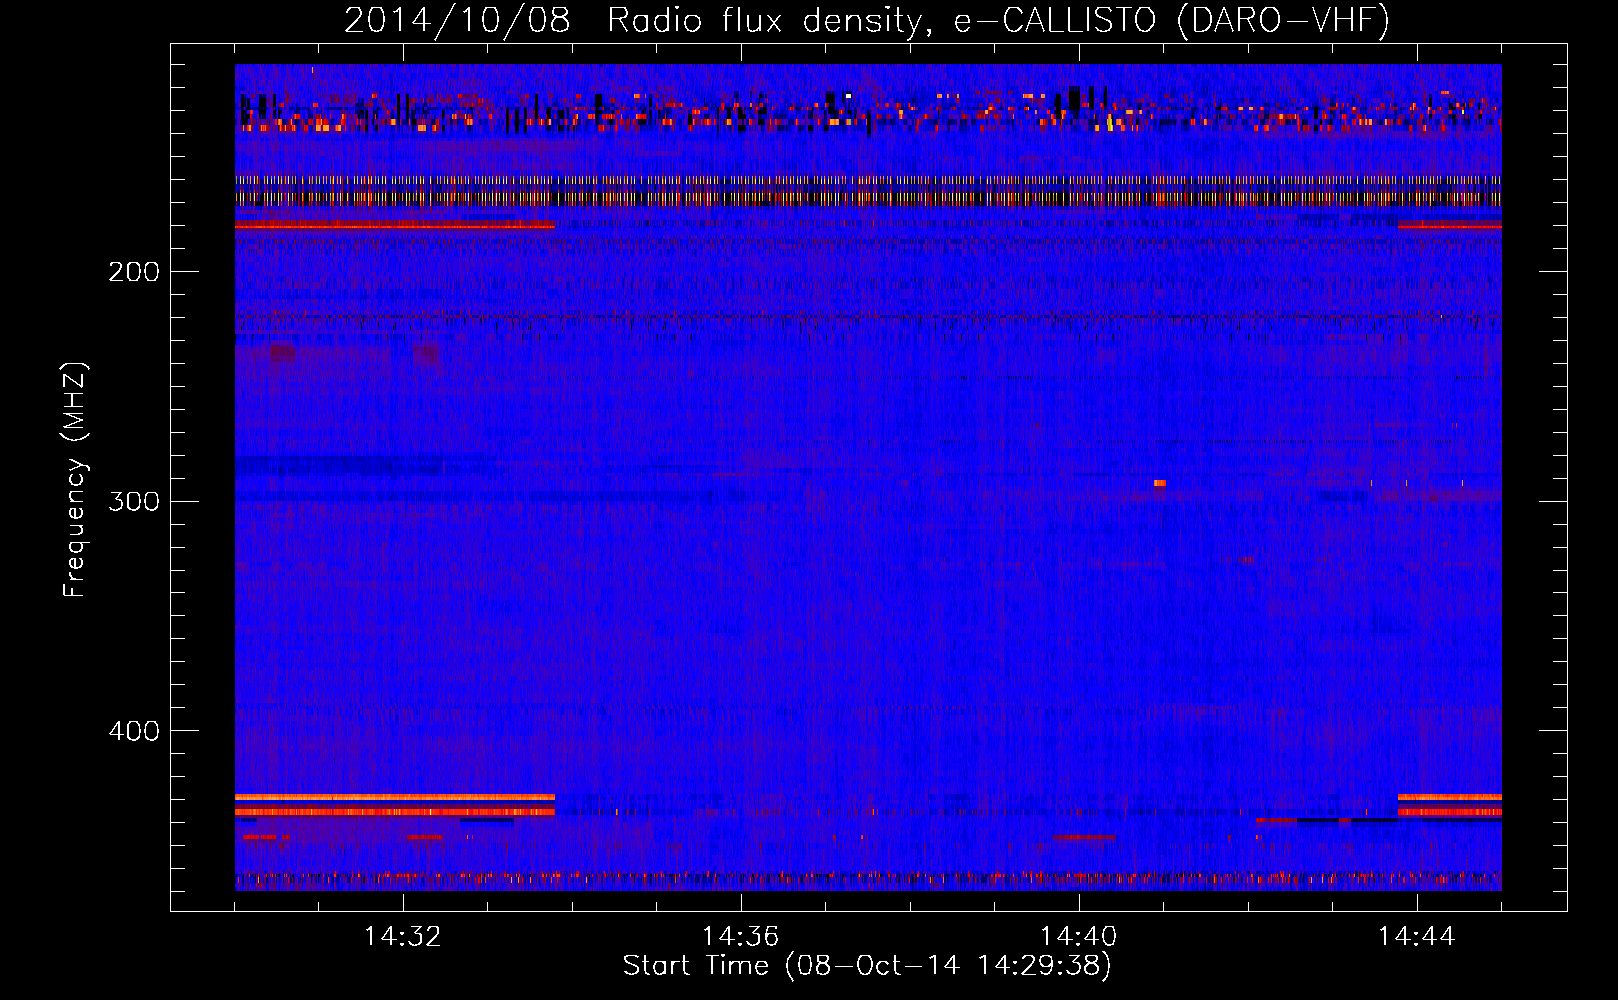Image resolution: width=1618 pixels, height=1000 pixels.
Task: Click the 200 frequency tick label
Action: pyautogui.click(x=134, y=272)
